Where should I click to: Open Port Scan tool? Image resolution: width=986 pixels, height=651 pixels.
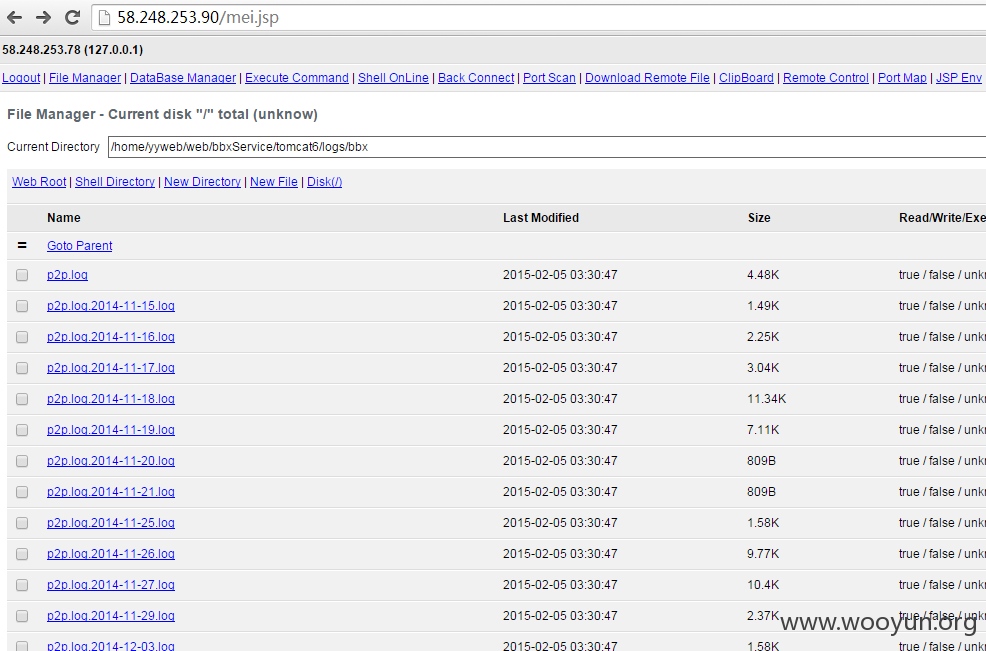click(549, 78)
